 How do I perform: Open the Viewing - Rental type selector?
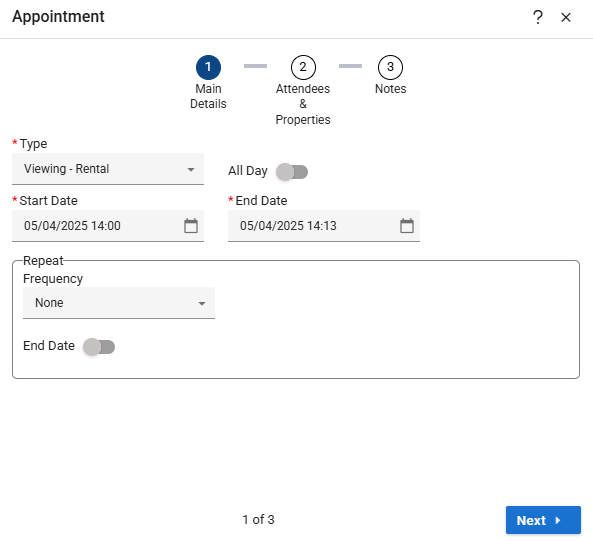(108, 169)
